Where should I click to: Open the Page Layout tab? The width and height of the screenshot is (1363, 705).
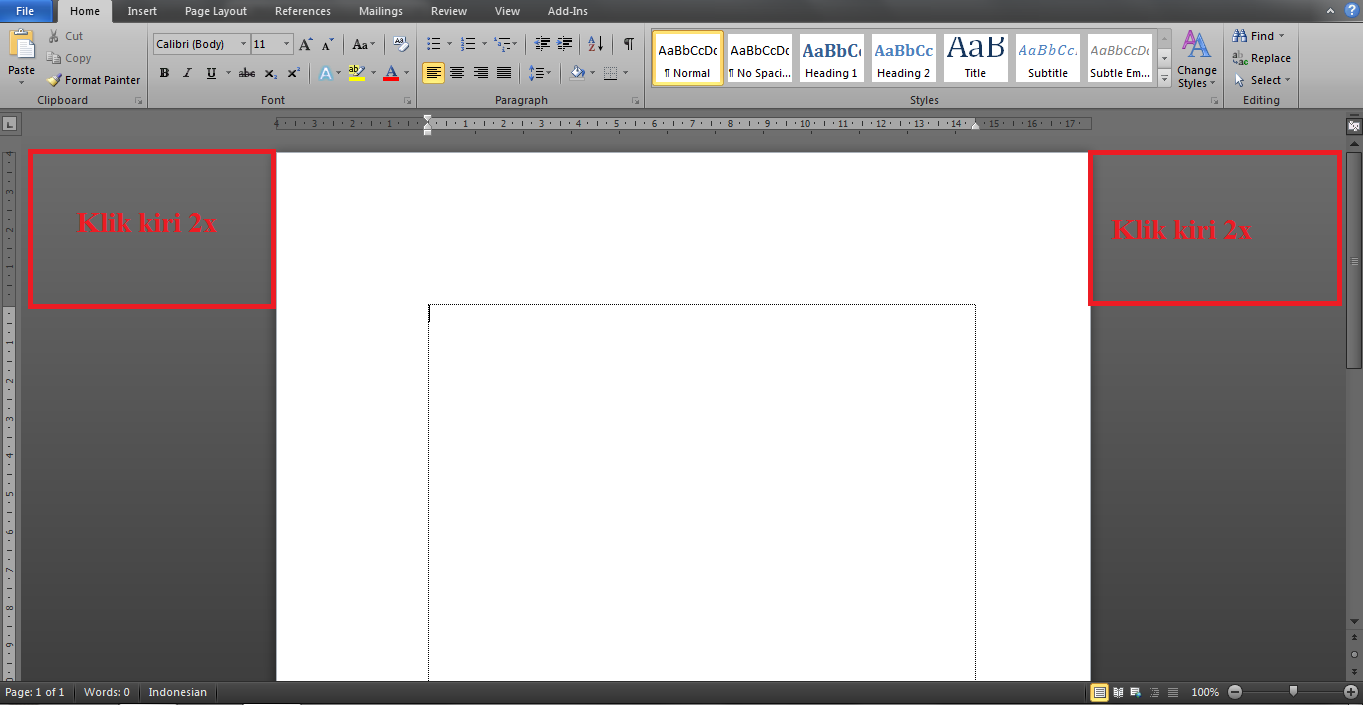point(215,11)
